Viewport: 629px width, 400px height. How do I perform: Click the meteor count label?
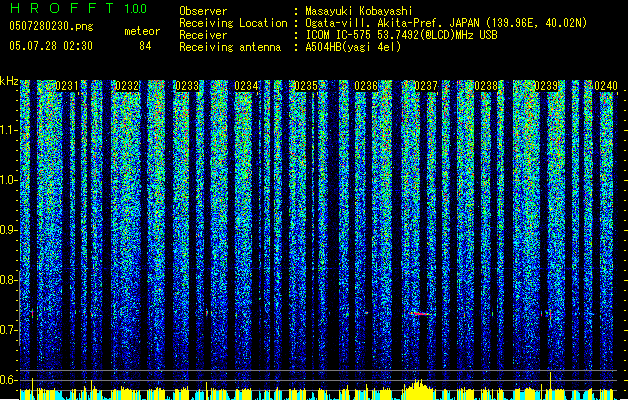tap(142, 31)
